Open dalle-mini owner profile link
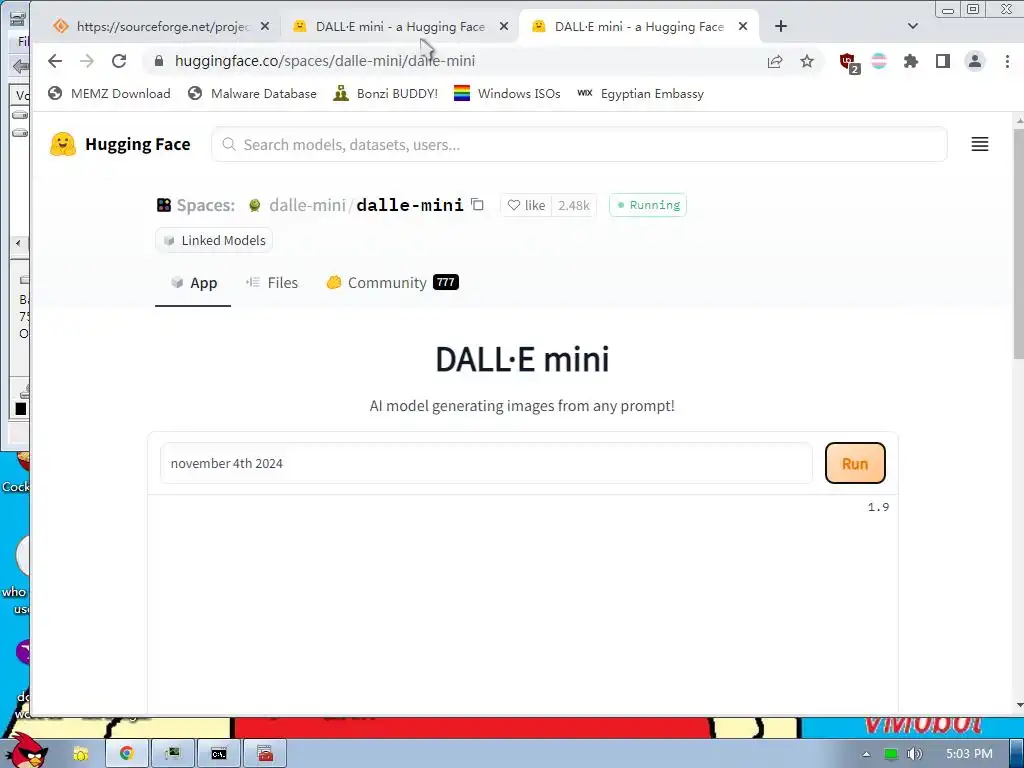1024x768 pixels. pos(307,205)
